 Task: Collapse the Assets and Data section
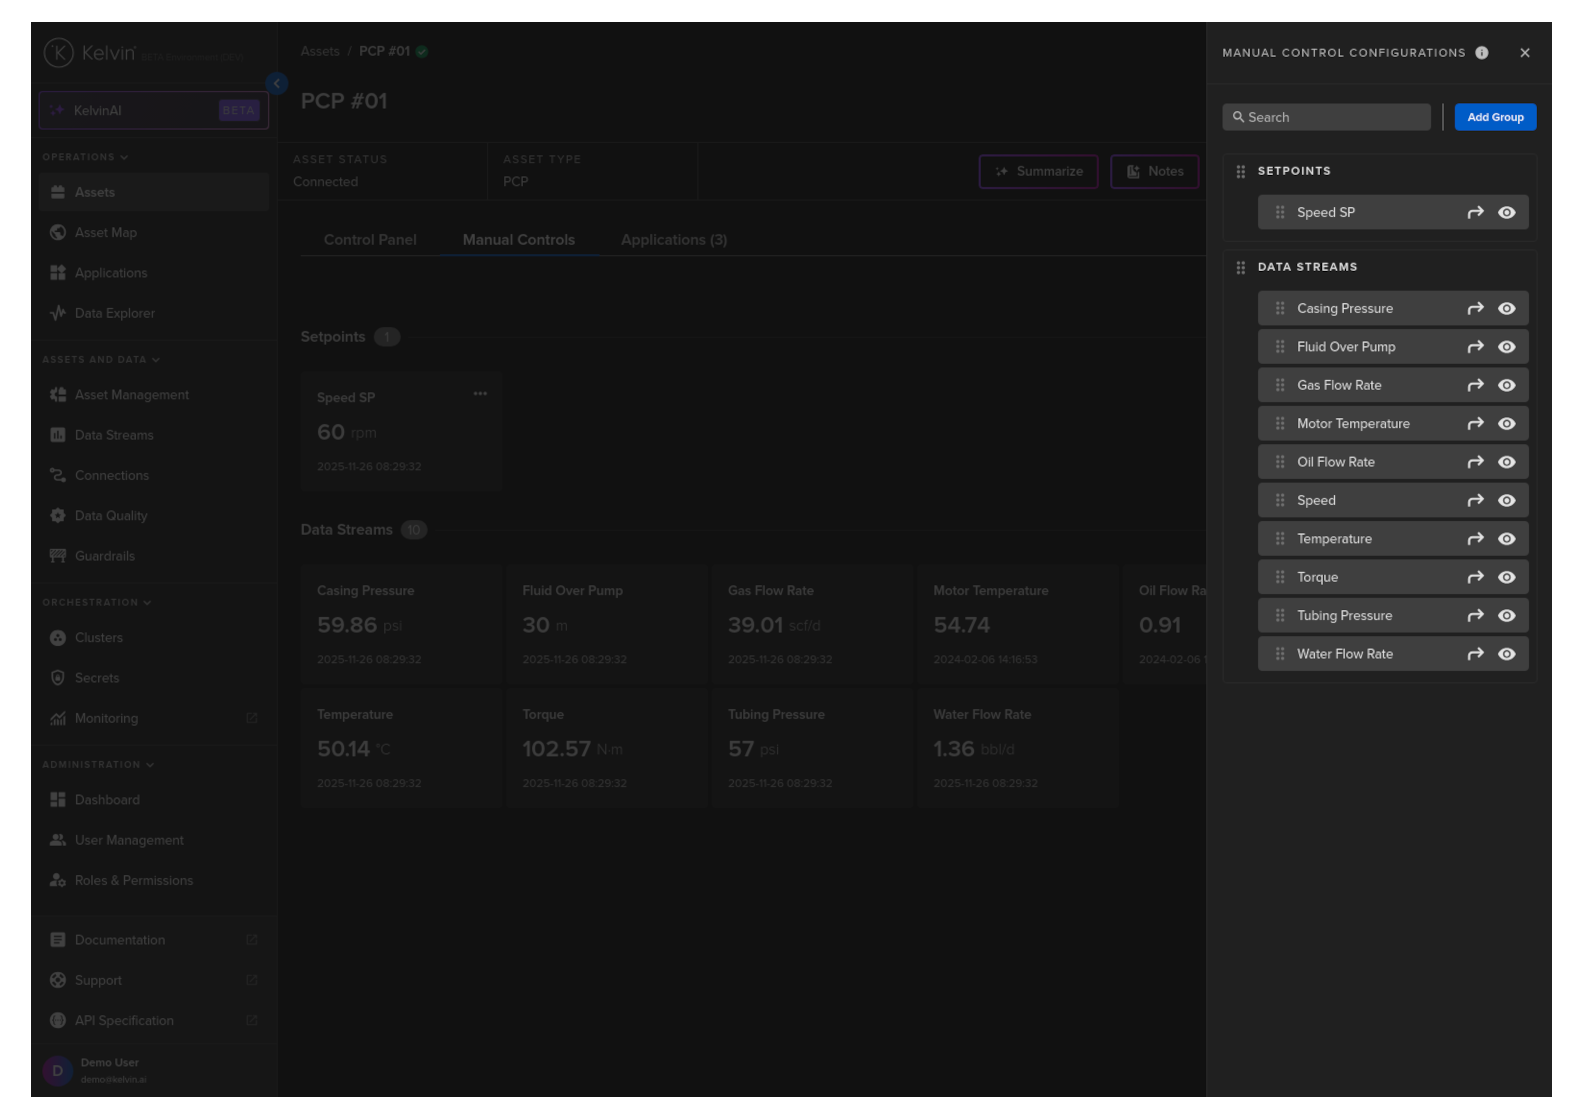(x=156, y=360)
